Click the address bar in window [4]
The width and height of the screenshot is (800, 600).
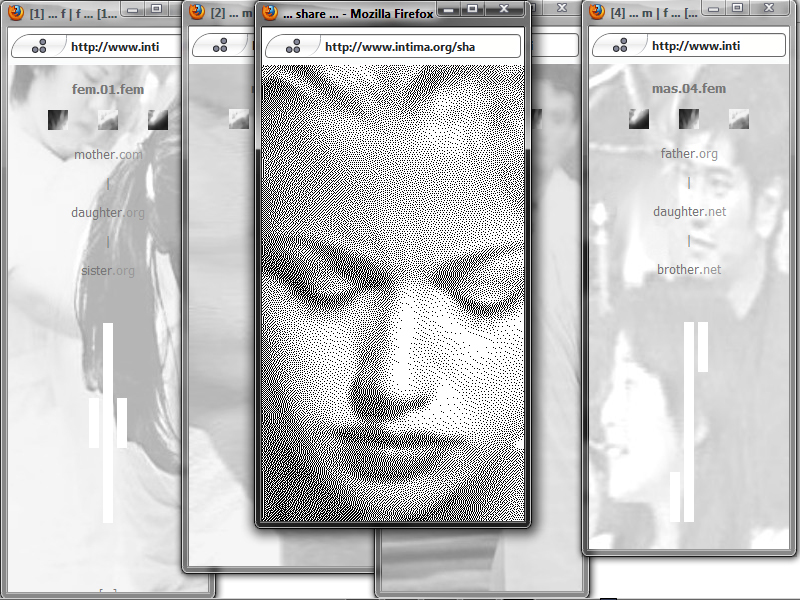point(700,46)
